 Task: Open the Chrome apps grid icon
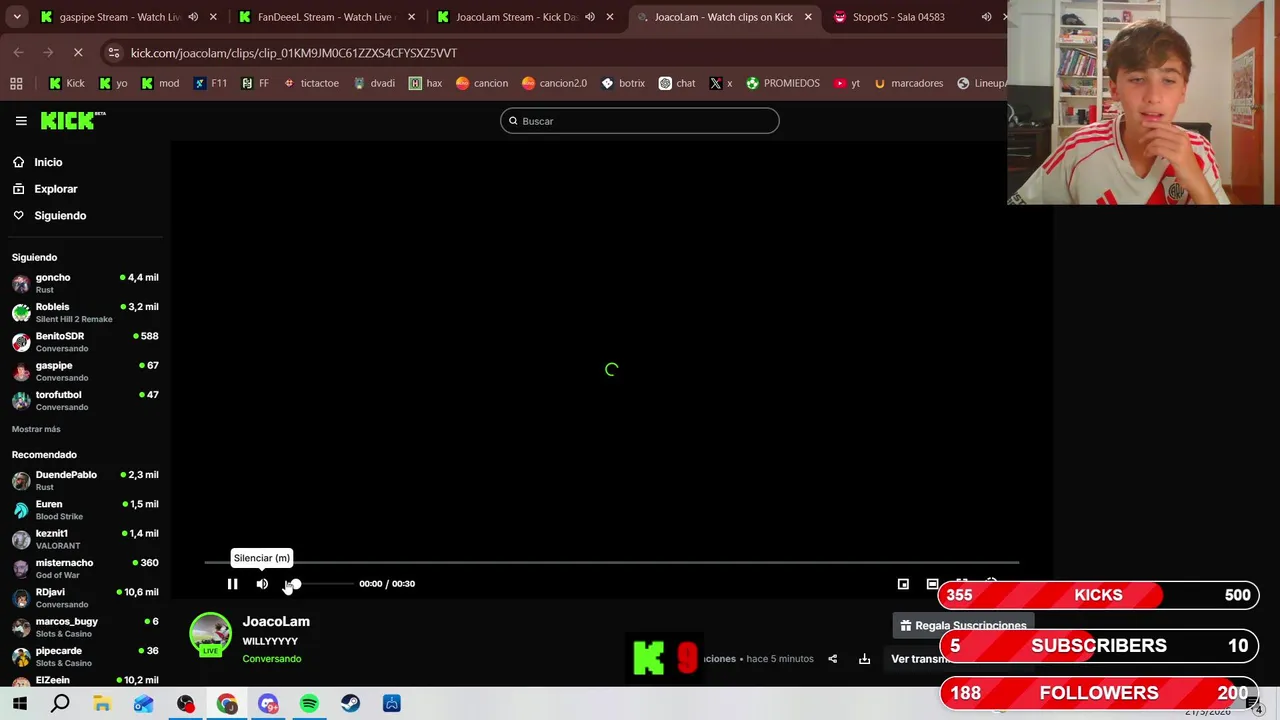click(16, 83)
